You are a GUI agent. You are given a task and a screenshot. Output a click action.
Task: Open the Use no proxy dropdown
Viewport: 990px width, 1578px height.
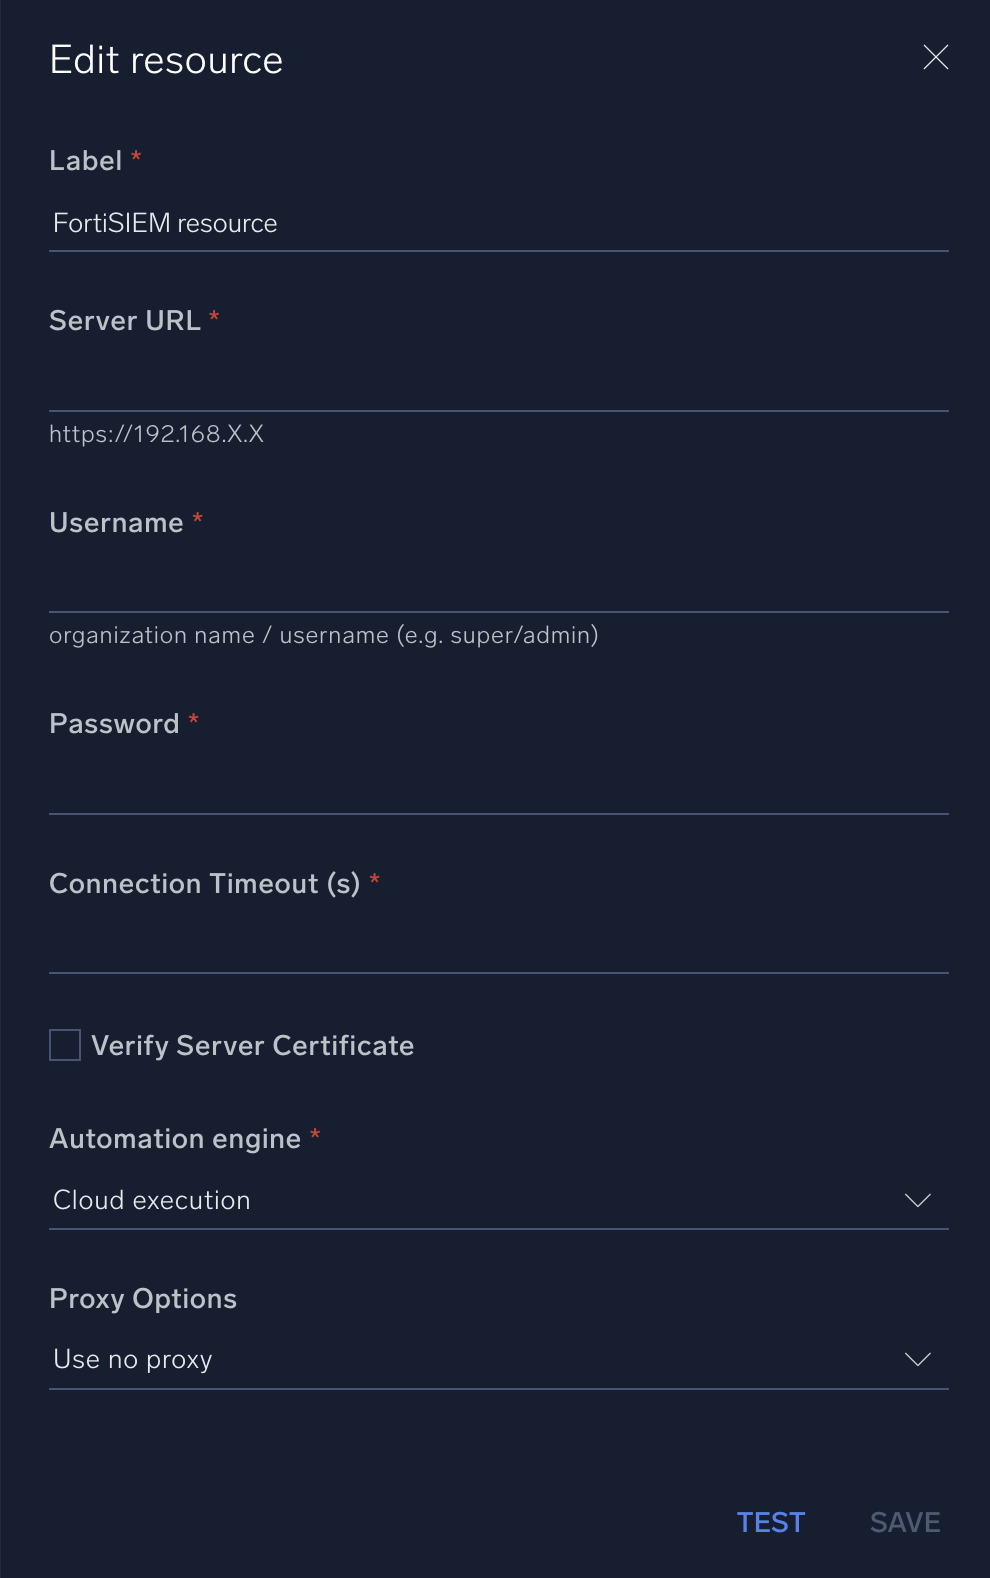tap(478, 1359)
